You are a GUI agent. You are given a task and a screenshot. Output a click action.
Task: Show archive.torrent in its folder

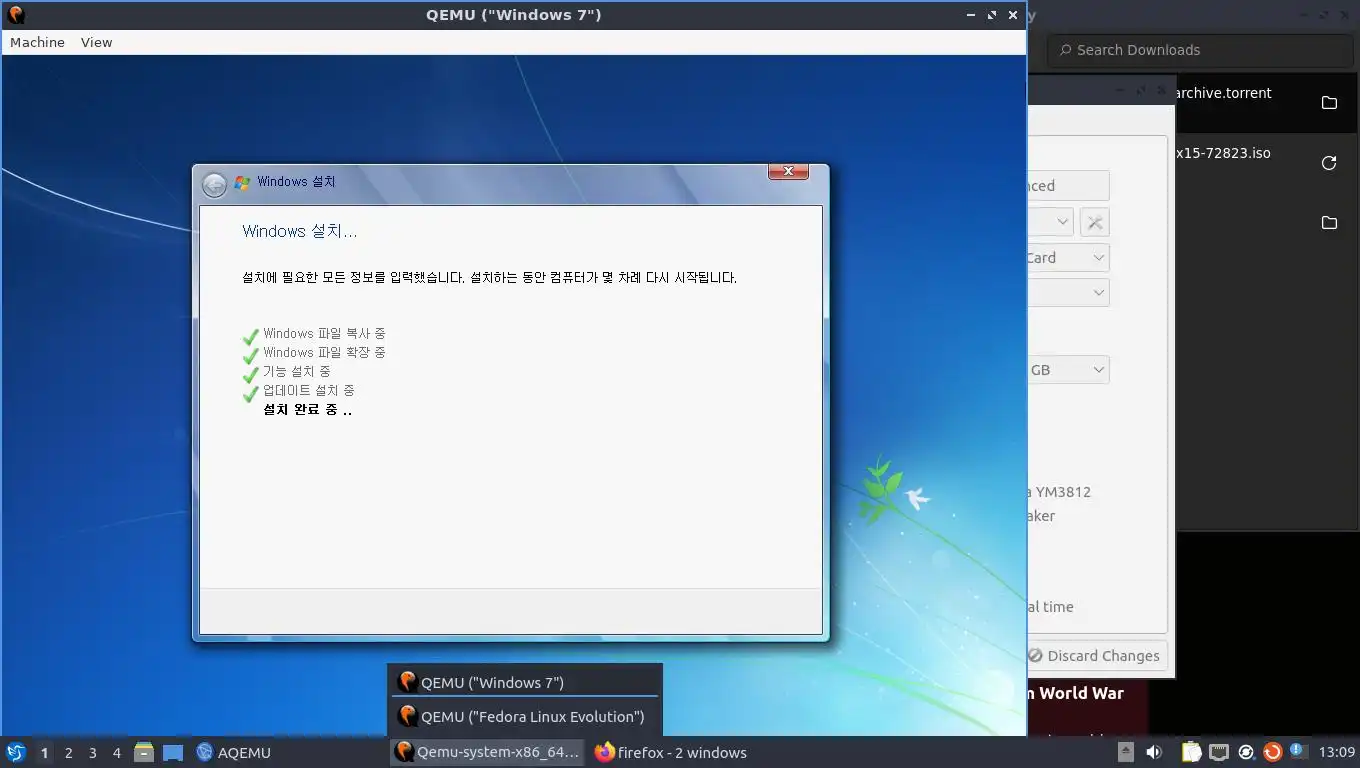[x=1329, y=103]
